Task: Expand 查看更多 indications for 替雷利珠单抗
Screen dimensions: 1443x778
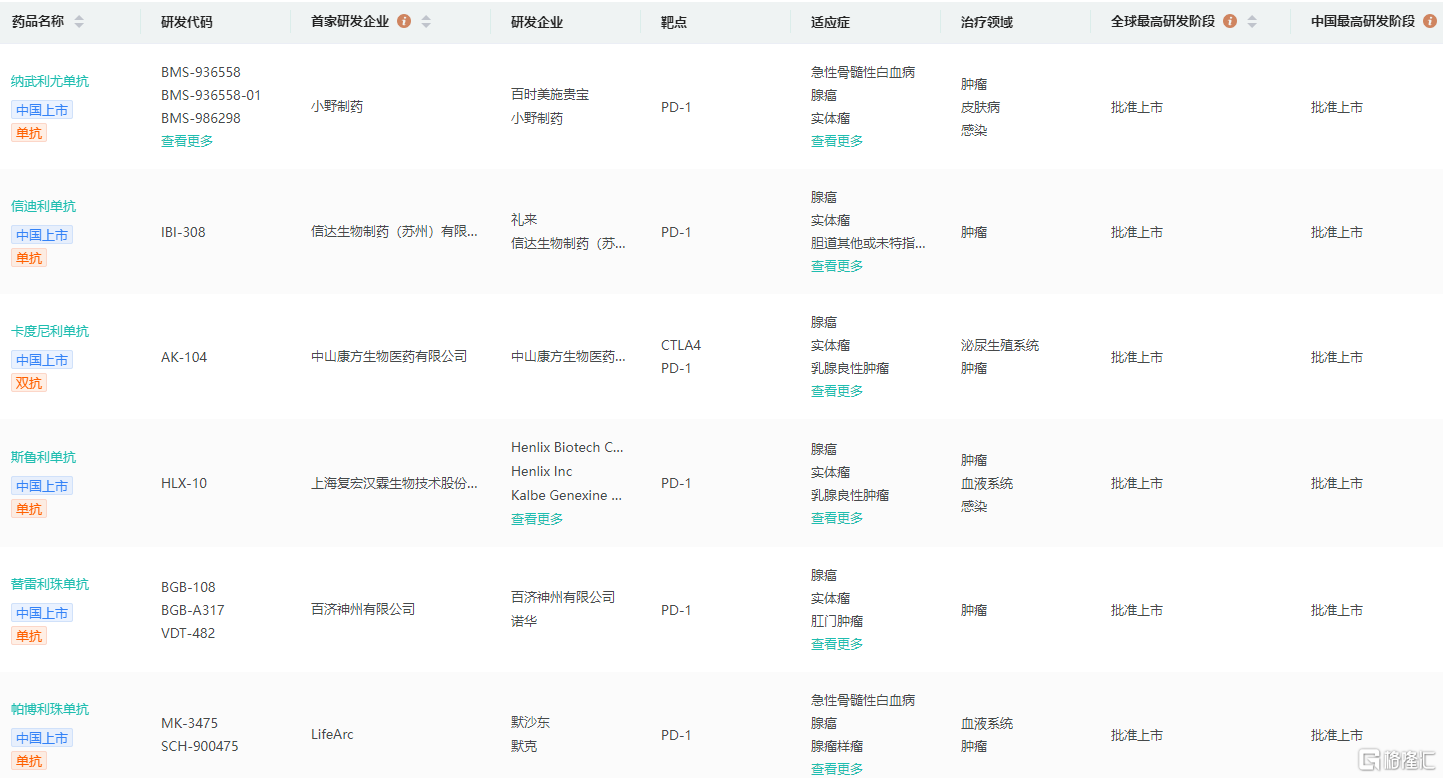Action: click(x=837, y=644)
